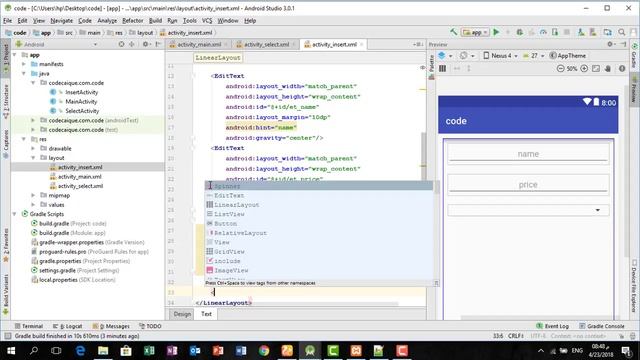Screen dimensions: 640x360
Task: Click the name field in device preview
Action: [528, 154]
